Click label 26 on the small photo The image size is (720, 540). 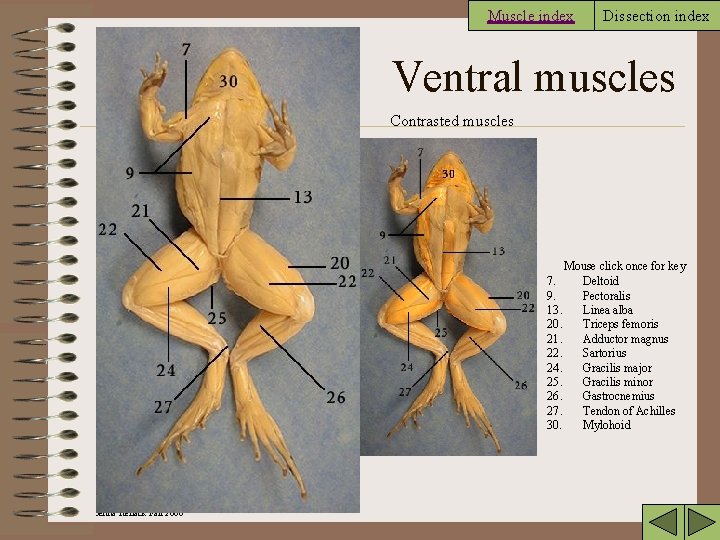click(x=521, y=385)
